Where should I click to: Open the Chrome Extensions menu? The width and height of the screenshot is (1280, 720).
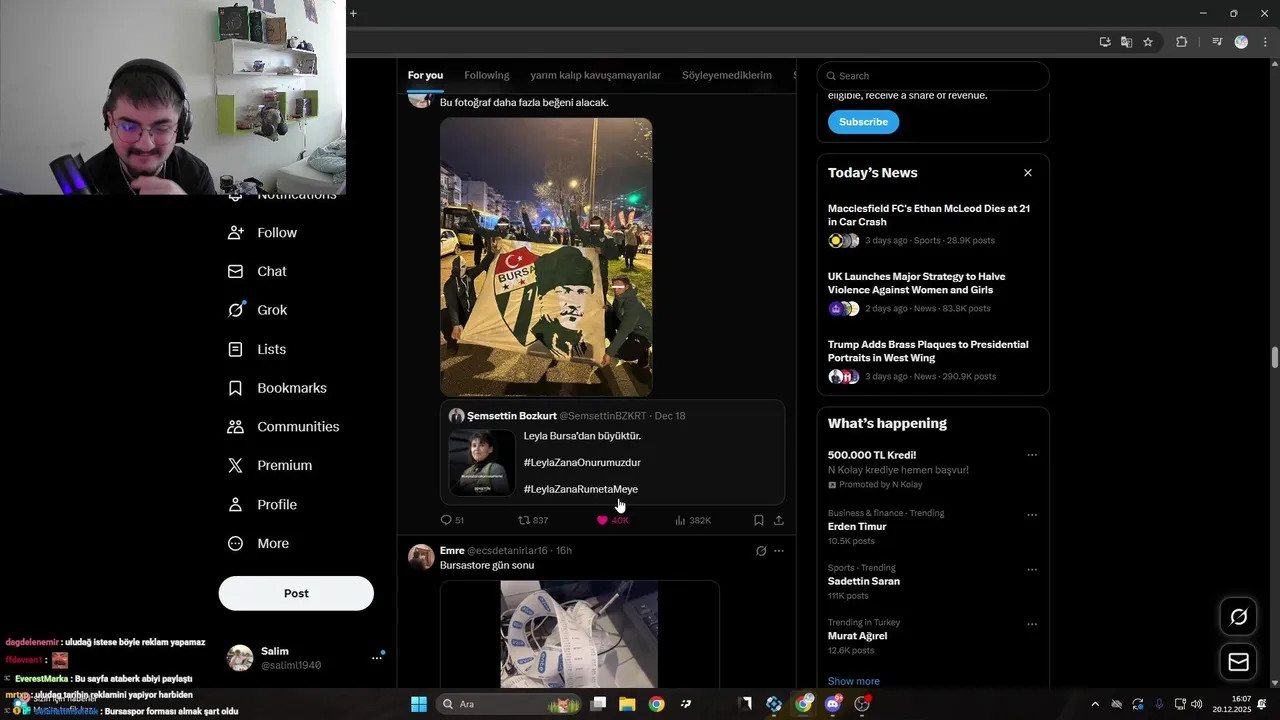[1182, 42]
